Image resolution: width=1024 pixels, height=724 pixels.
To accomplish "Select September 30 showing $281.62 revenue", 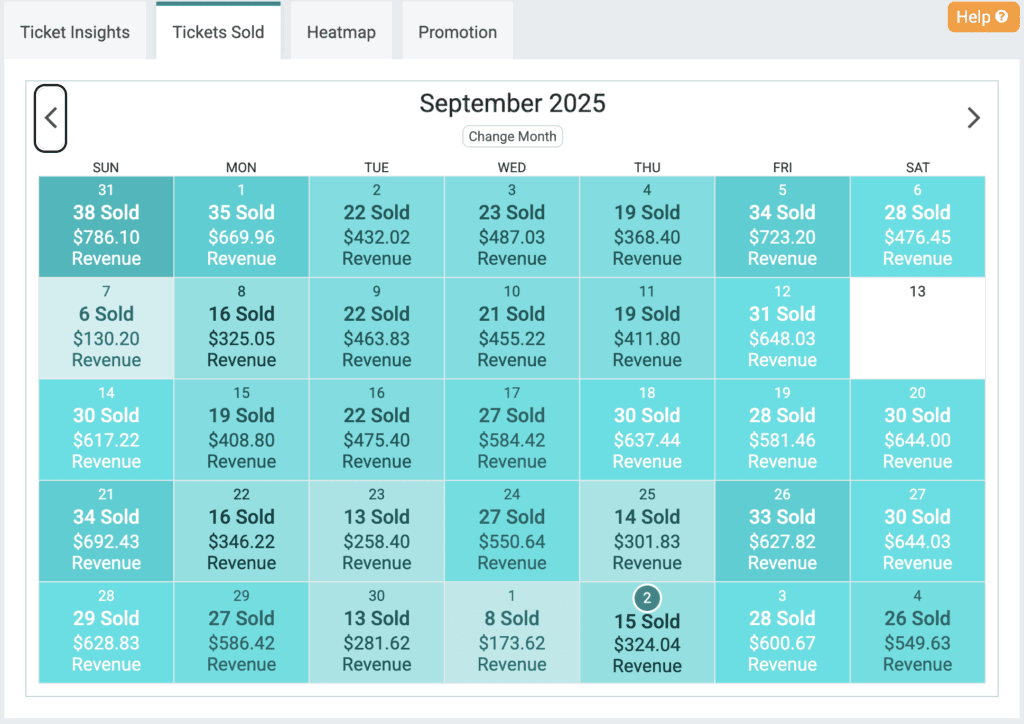I will (376, 633).
